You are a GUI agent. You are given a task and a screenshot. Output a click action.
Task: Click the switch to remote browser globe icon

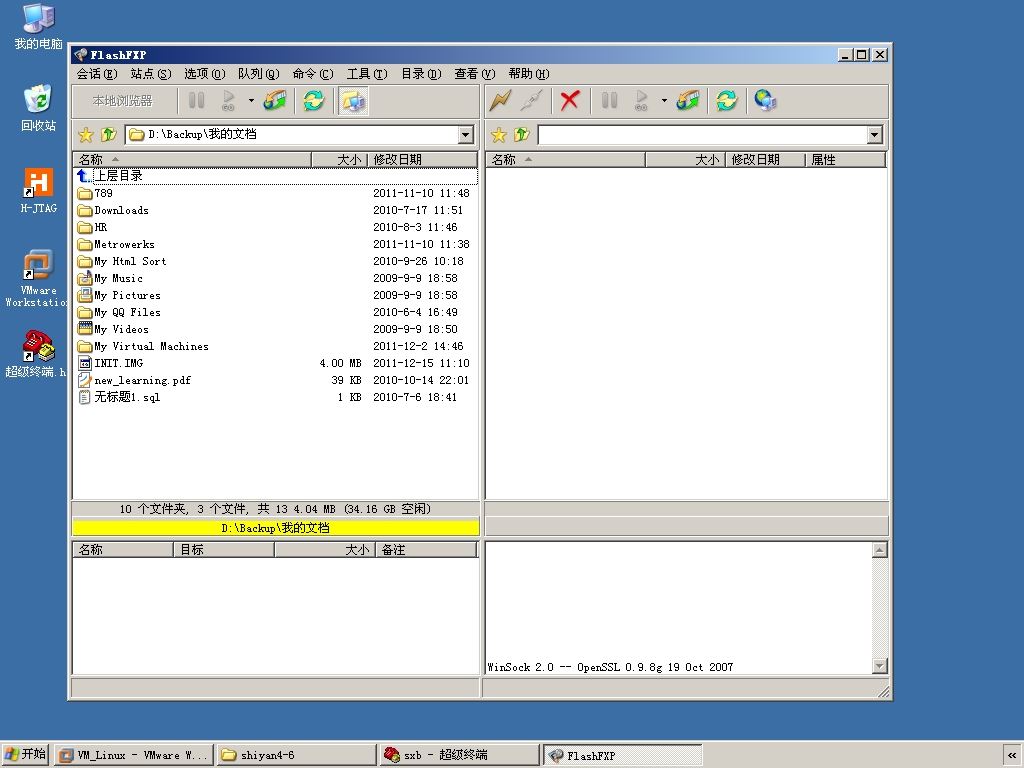point(765,101)
